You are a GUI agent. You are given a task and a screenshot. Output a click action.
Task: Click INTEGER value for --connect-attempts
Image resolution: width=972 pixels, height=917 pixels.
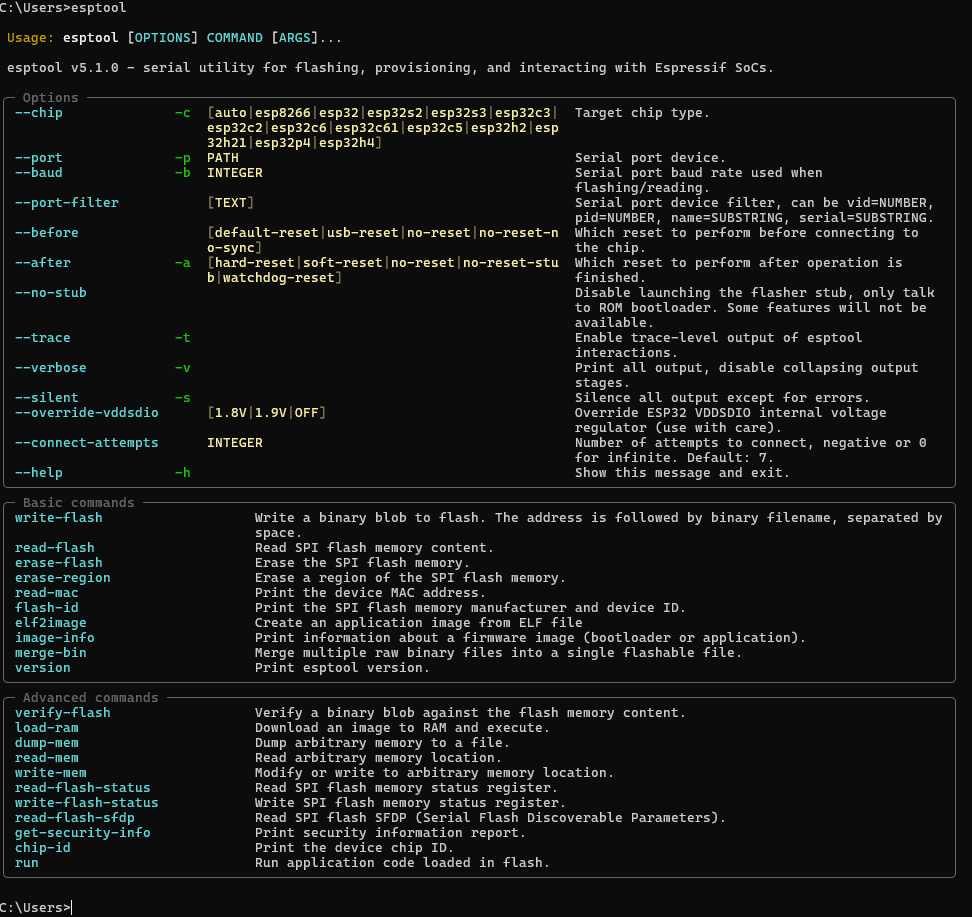pos(235,443)
